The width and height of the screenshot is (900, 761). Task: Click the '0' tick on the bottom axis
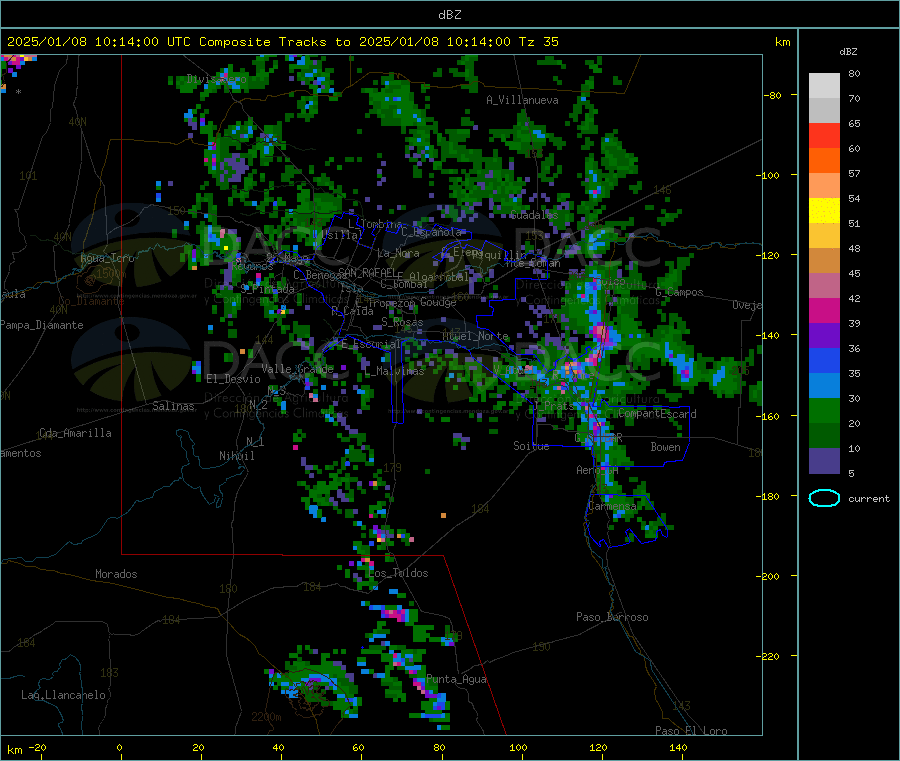(x=119, y=747)
